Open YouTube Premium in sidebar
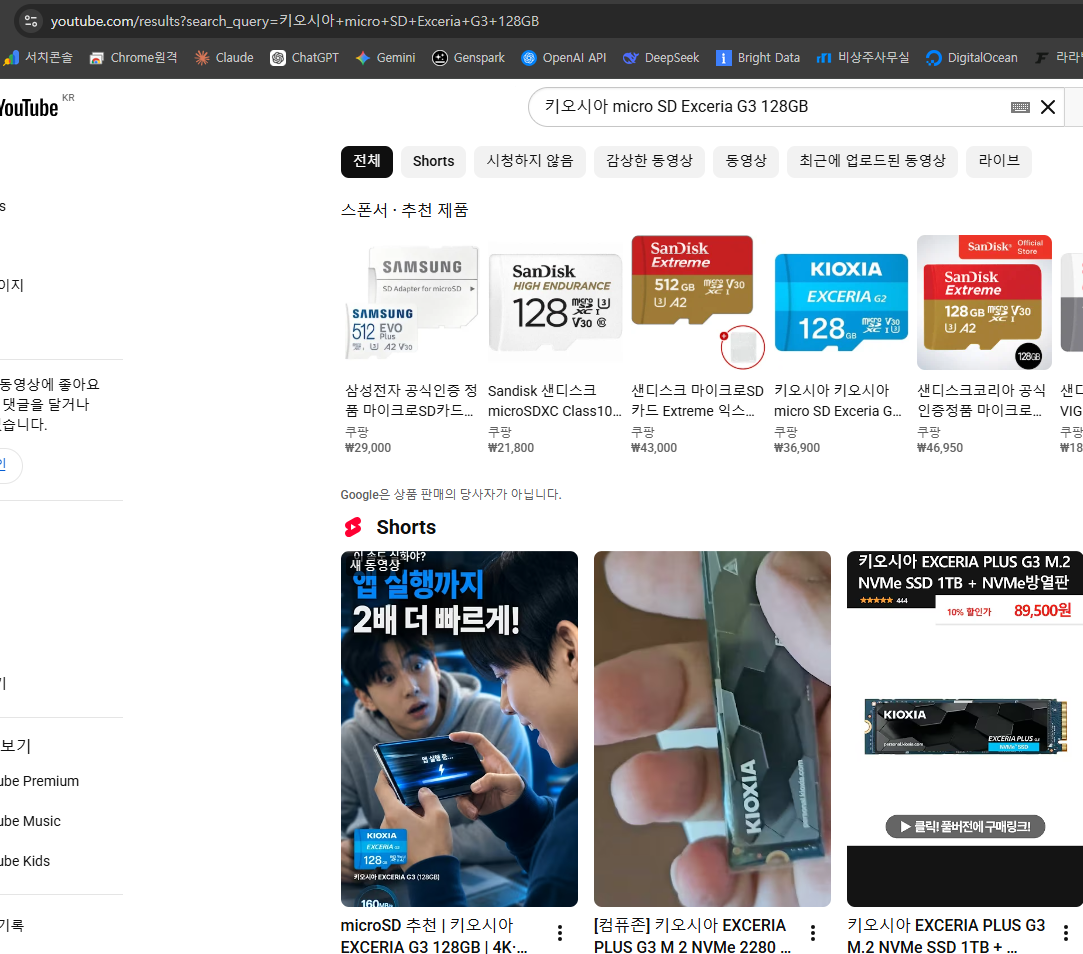1083x954 pixels. [x=39, y=781]
